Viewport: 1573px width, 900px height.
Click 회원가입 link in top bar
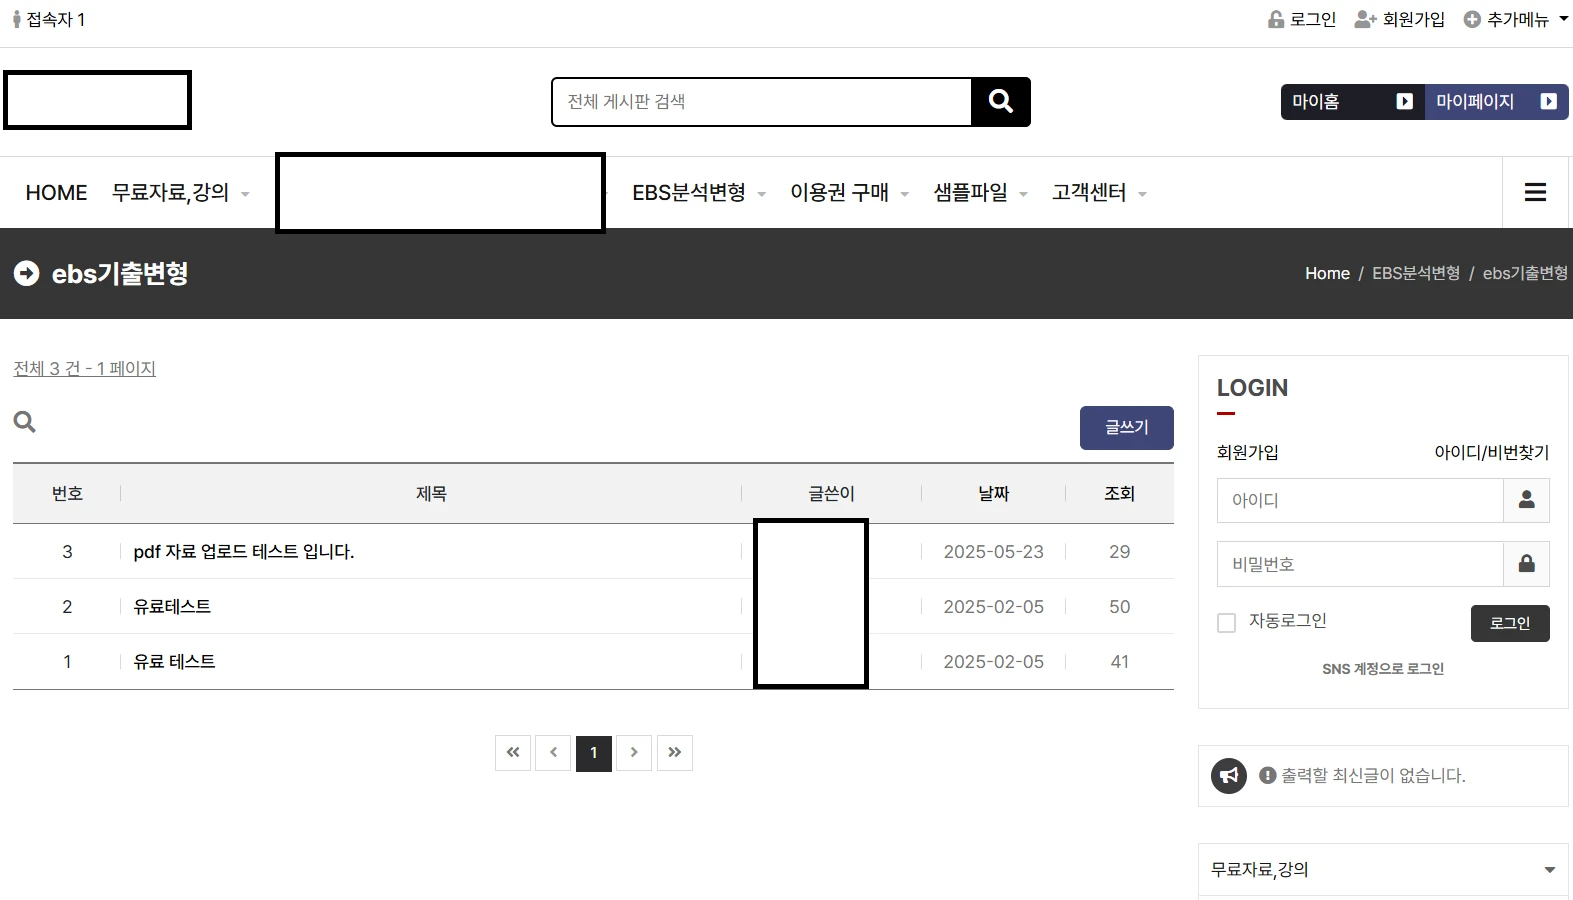click(1400, 19)
